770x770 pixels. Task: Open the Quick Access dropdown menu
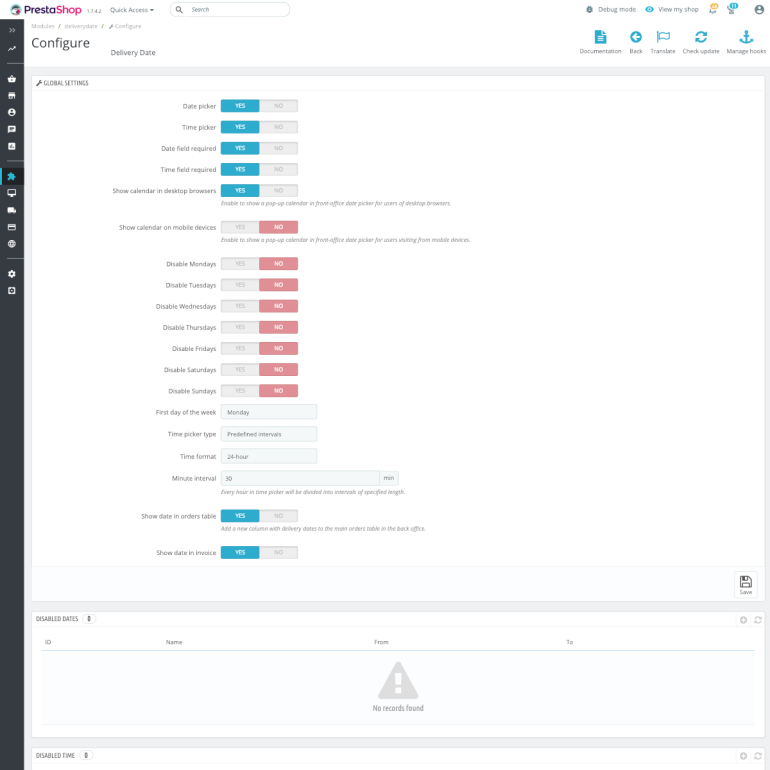coord(132,10)
